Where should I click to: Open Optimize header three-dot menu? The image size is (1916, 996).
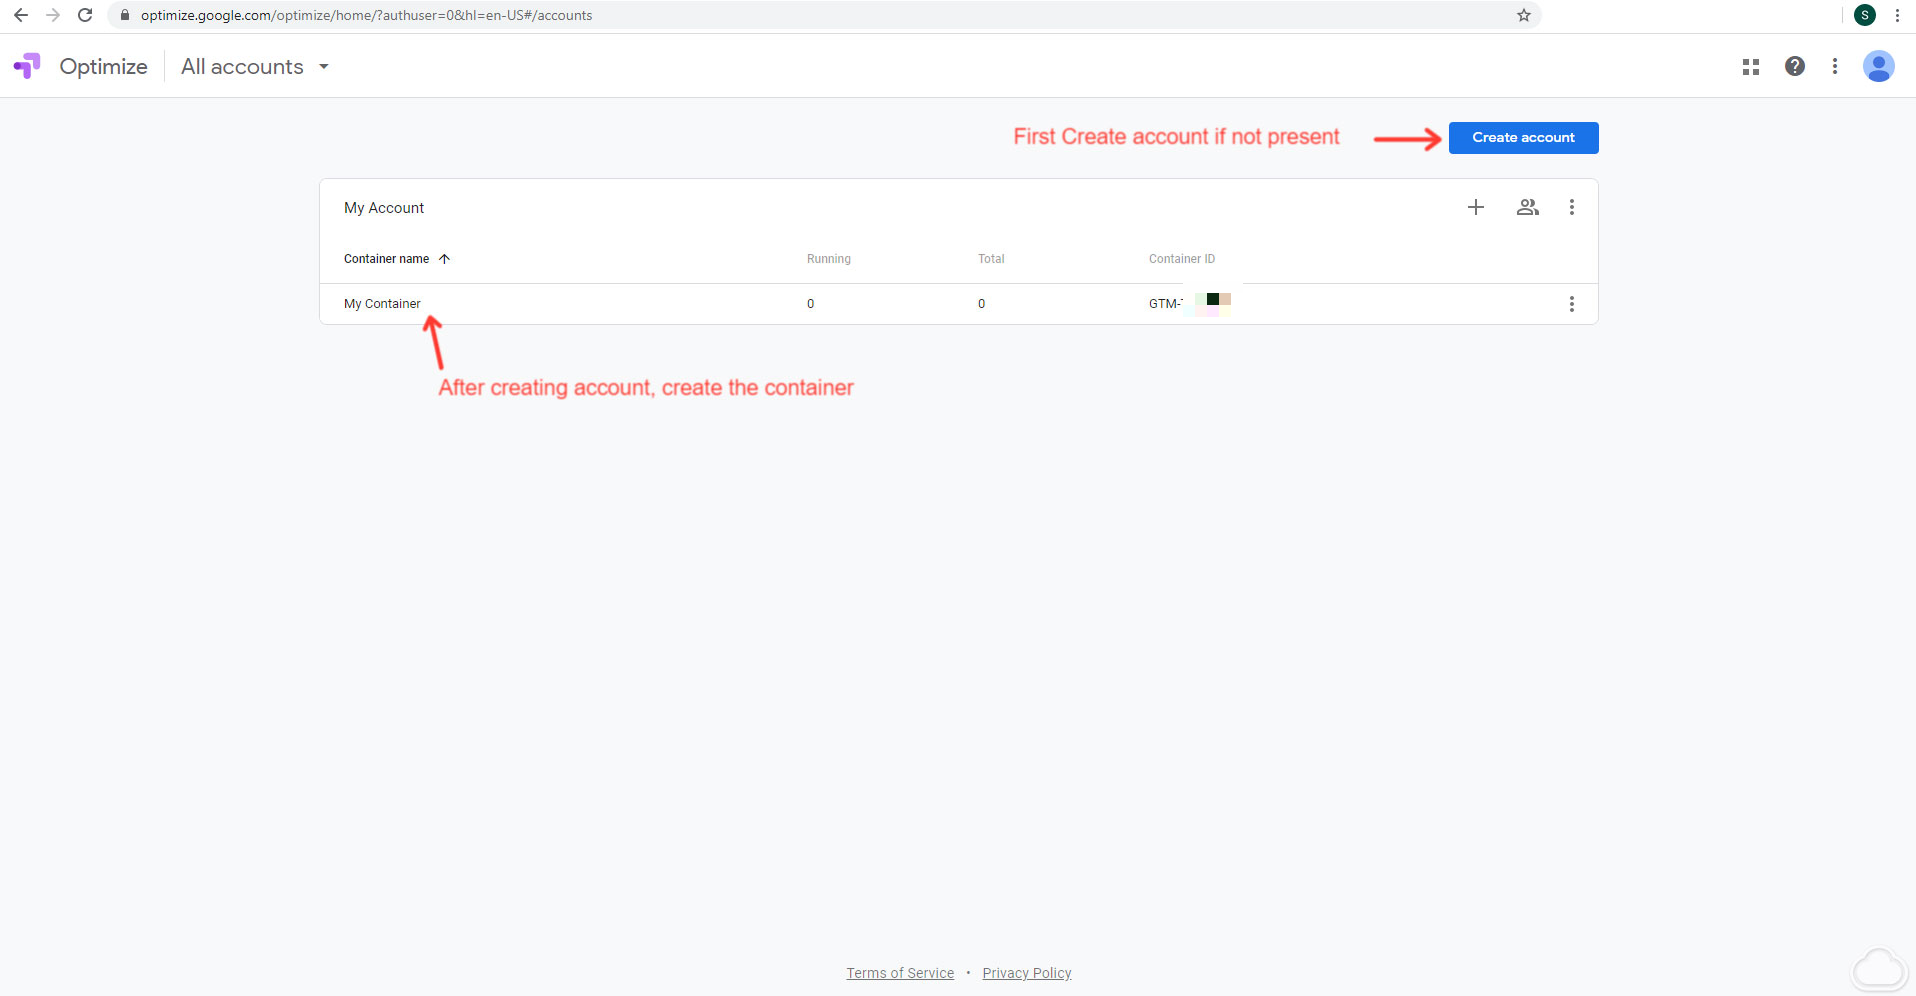tap(1834, 66)
